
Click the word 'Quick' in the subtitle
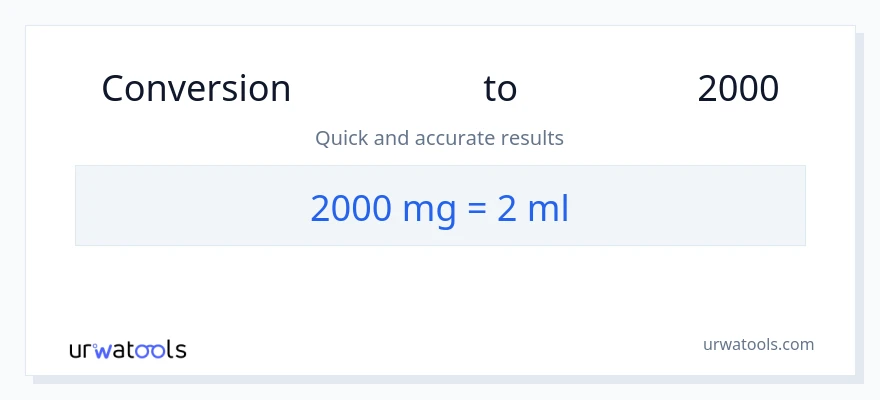tap(341, 138)
